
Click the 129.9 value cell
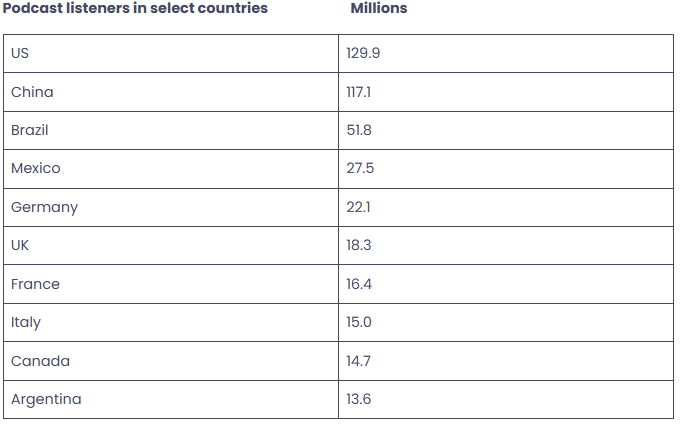[363, 53]
